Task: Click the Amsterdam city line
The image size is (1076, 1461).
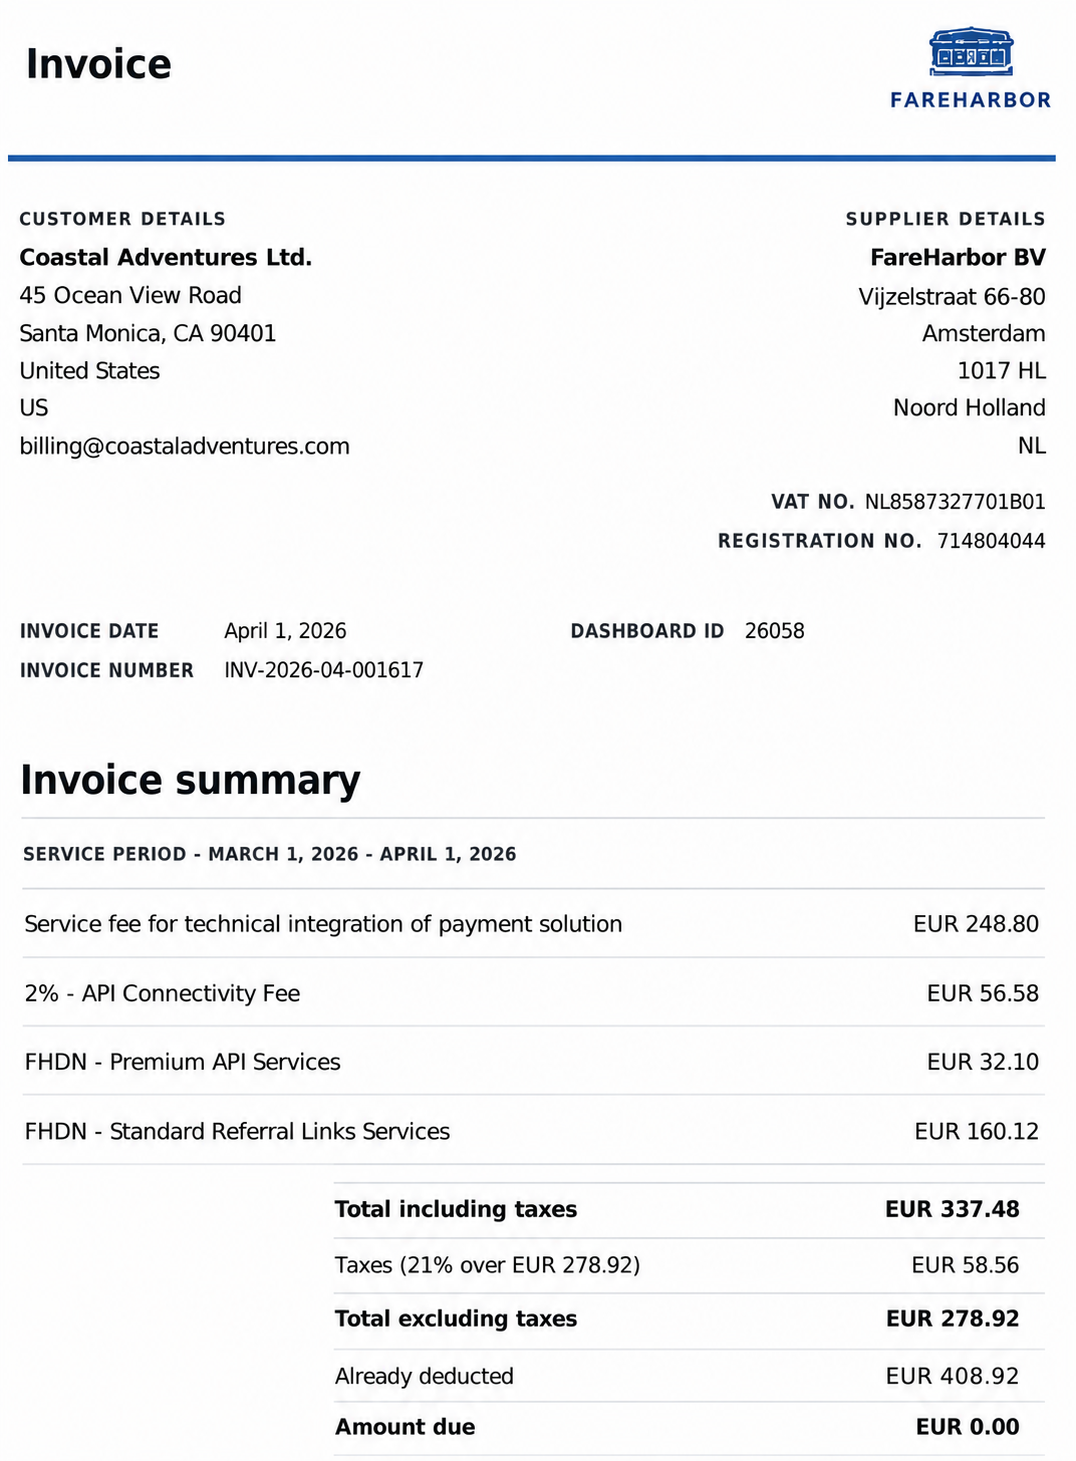Action: pos(984,333)
